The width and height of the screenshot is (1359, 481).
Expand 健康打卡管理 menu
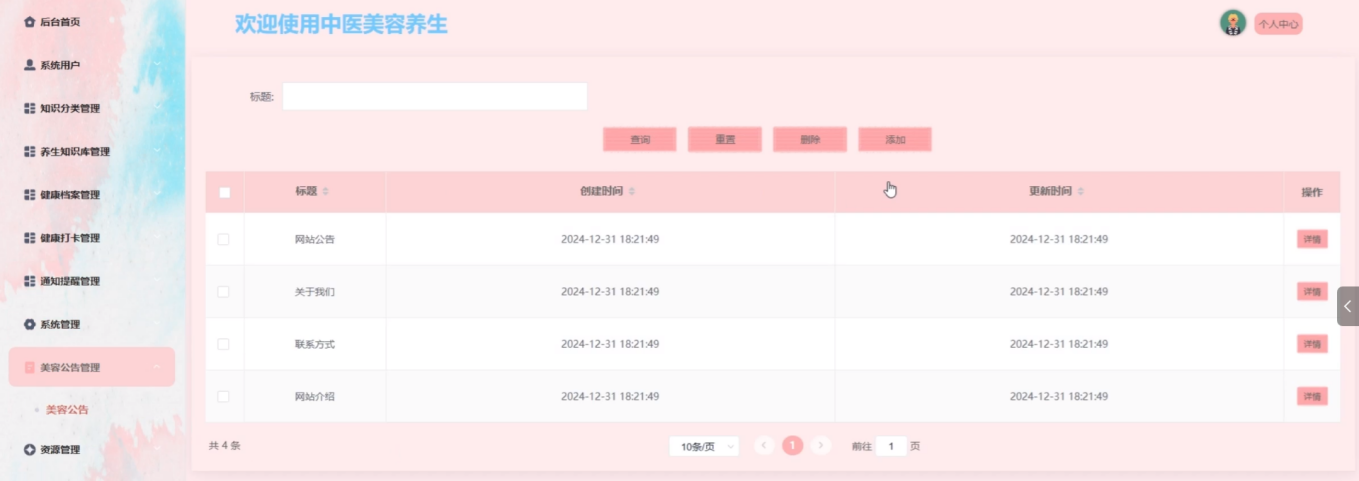[92, 237]
